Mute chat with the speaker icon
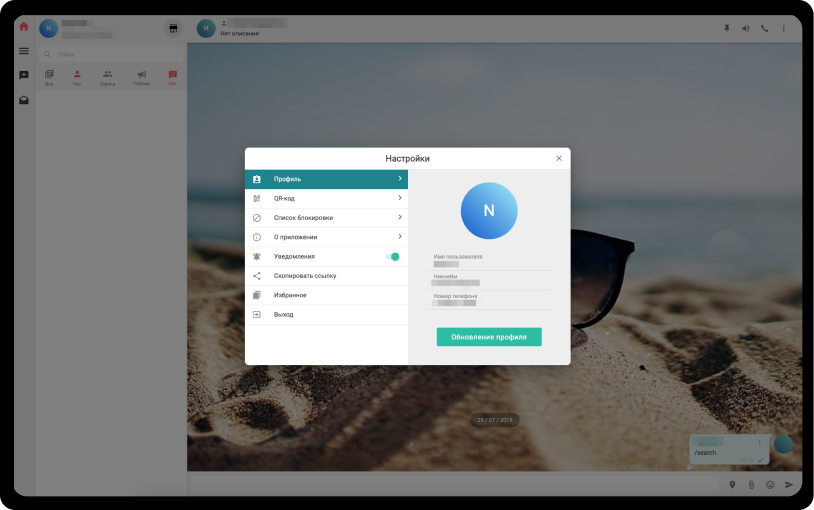The width and height of the screenshot is (814, 510). tap(746, 28)
